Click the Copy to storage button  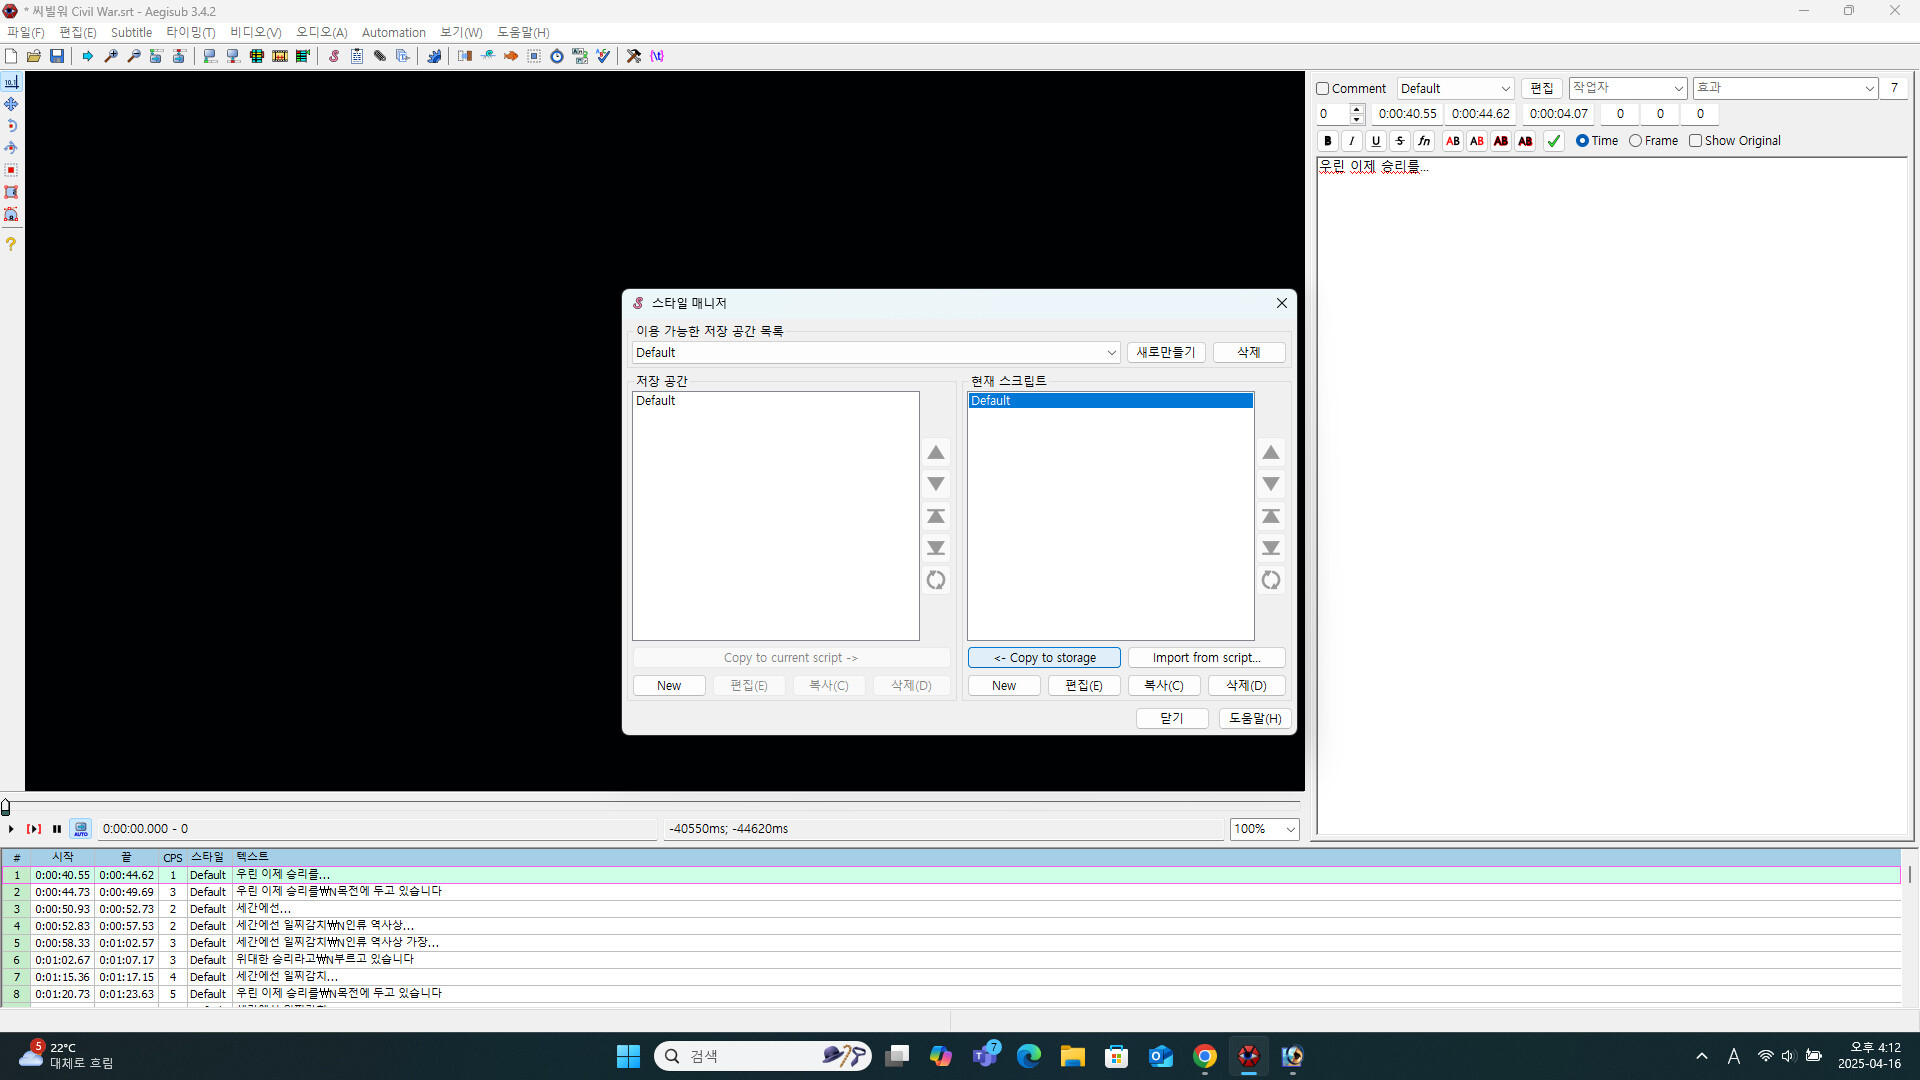tap(1044, 658)
